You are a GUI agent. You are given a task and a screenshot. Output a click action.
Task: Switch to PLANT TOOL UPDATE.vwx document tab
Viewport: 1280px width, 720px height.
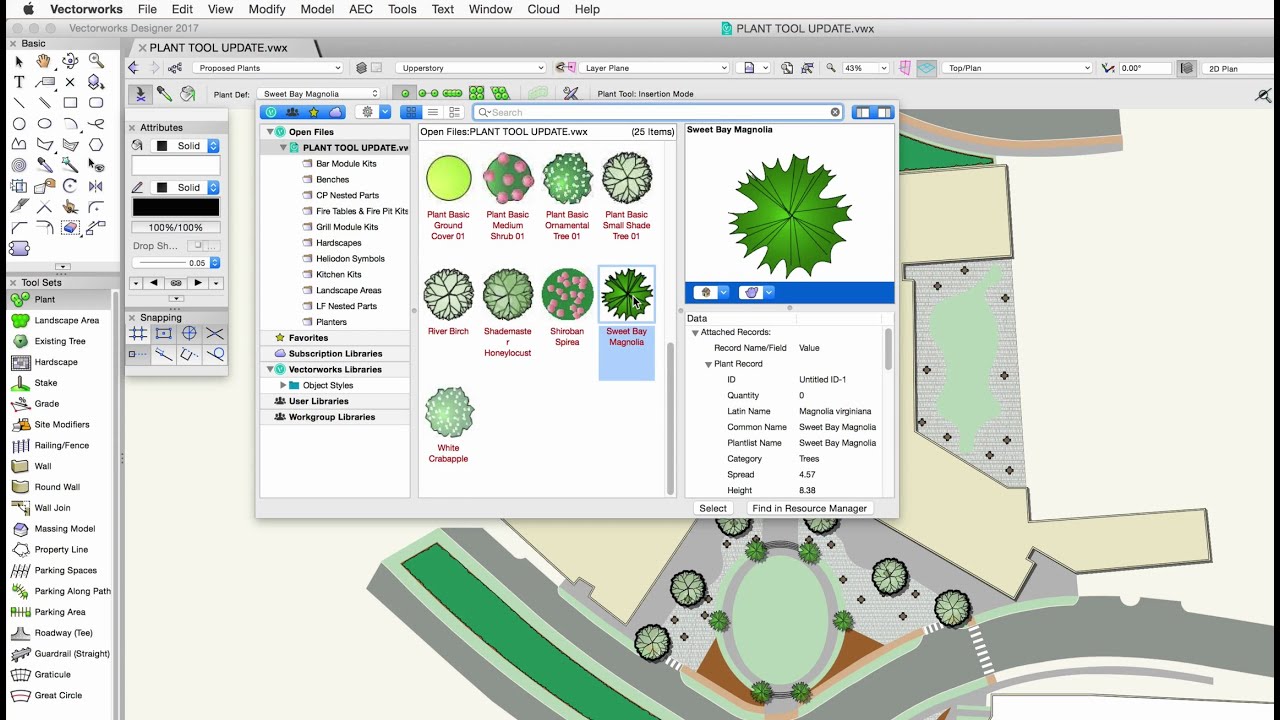pyautogui.click(x=218, y=47)
